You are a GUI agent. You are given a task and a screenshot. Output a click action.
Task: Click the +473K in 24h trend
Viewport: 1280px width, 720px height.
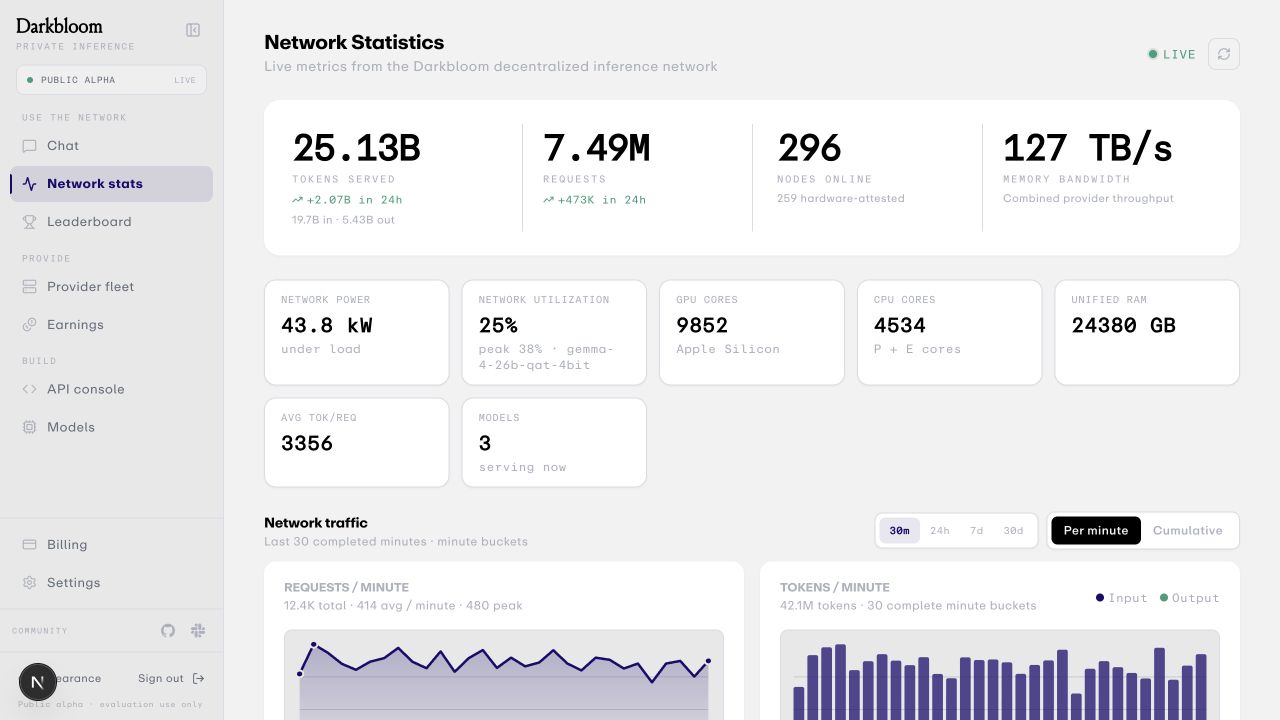click(594, 200)
